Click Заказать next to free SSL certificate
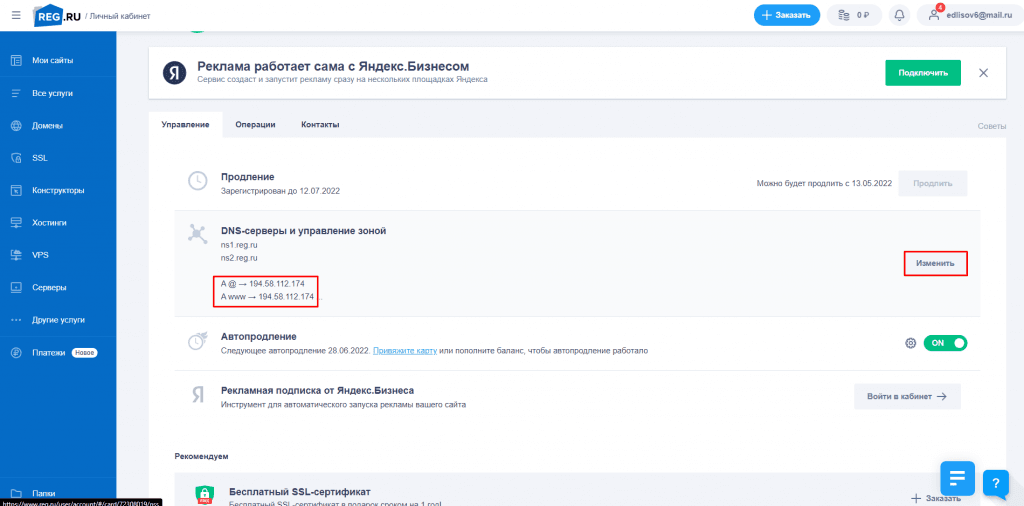The width and height of the screenshot is (1024, 506). [x=936, y=498]
